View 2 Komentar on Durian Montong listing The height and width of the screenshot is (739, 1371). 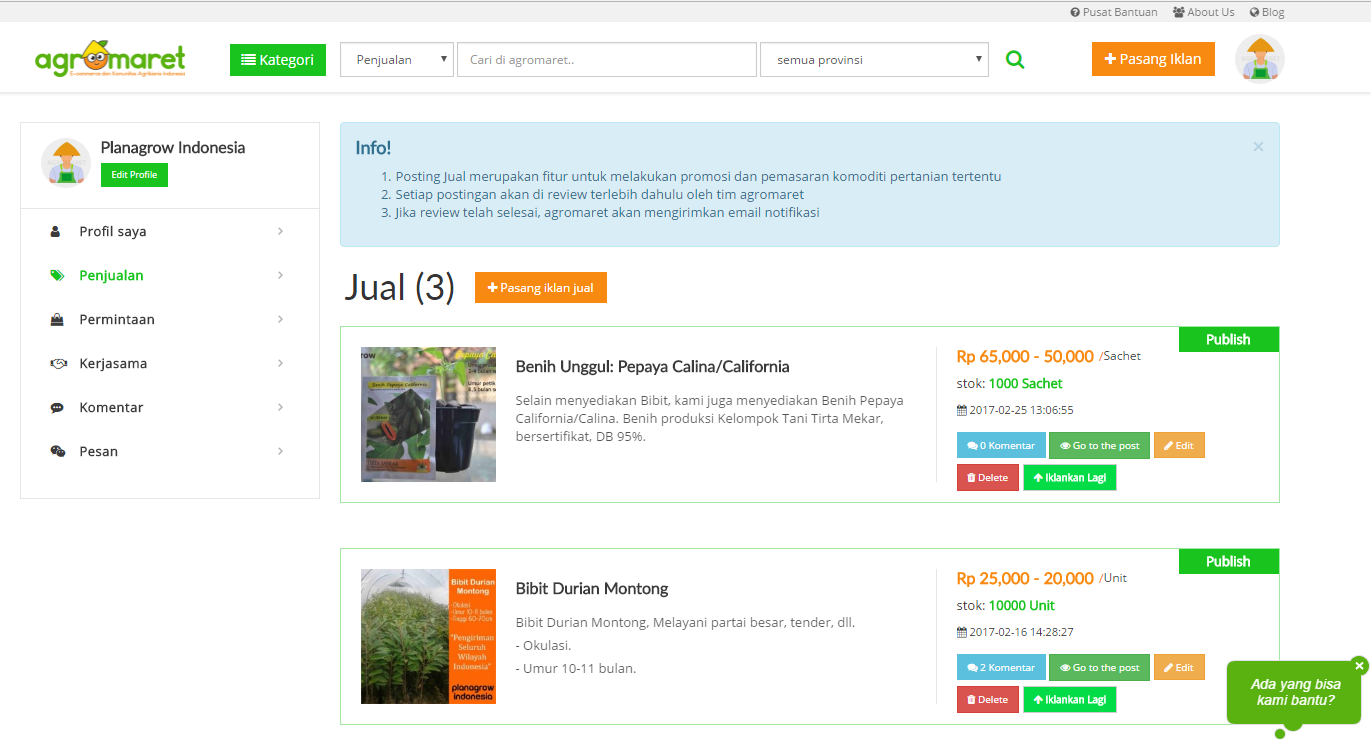[1001, 668]
